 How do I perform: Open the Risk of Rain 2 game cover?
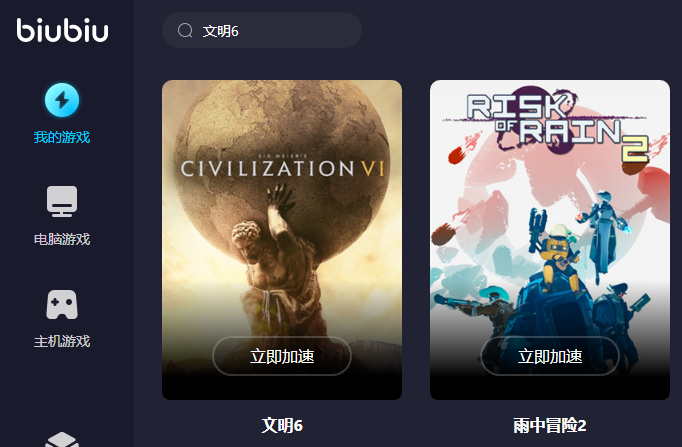coord(550,240)
